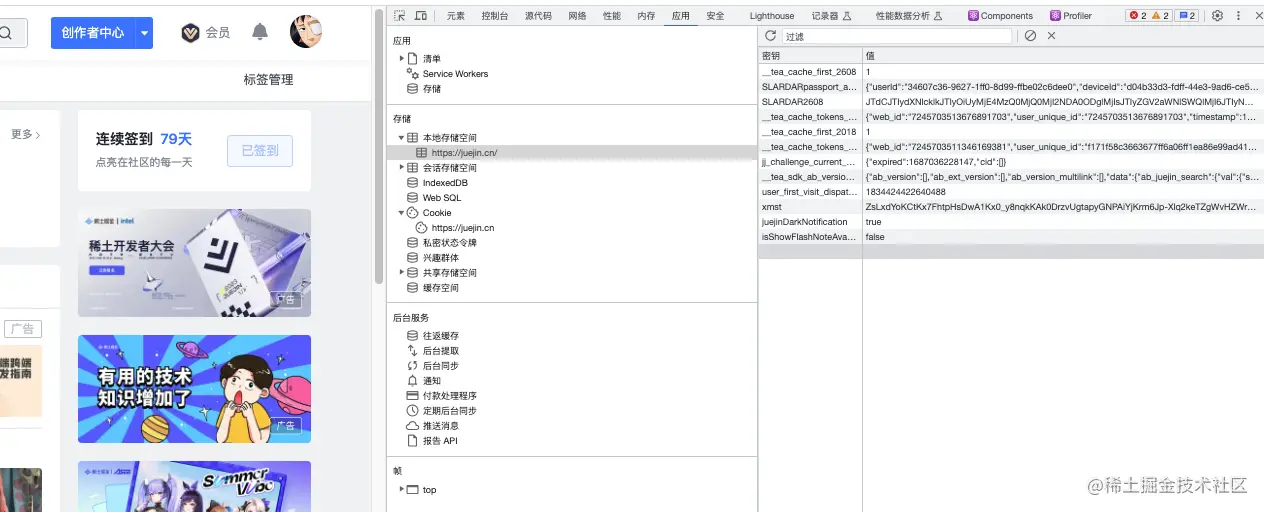1264x512 pixels.
Task: Click the 通知 bell icon in background services
Action: pyautogui.click(x=412, y=381)
